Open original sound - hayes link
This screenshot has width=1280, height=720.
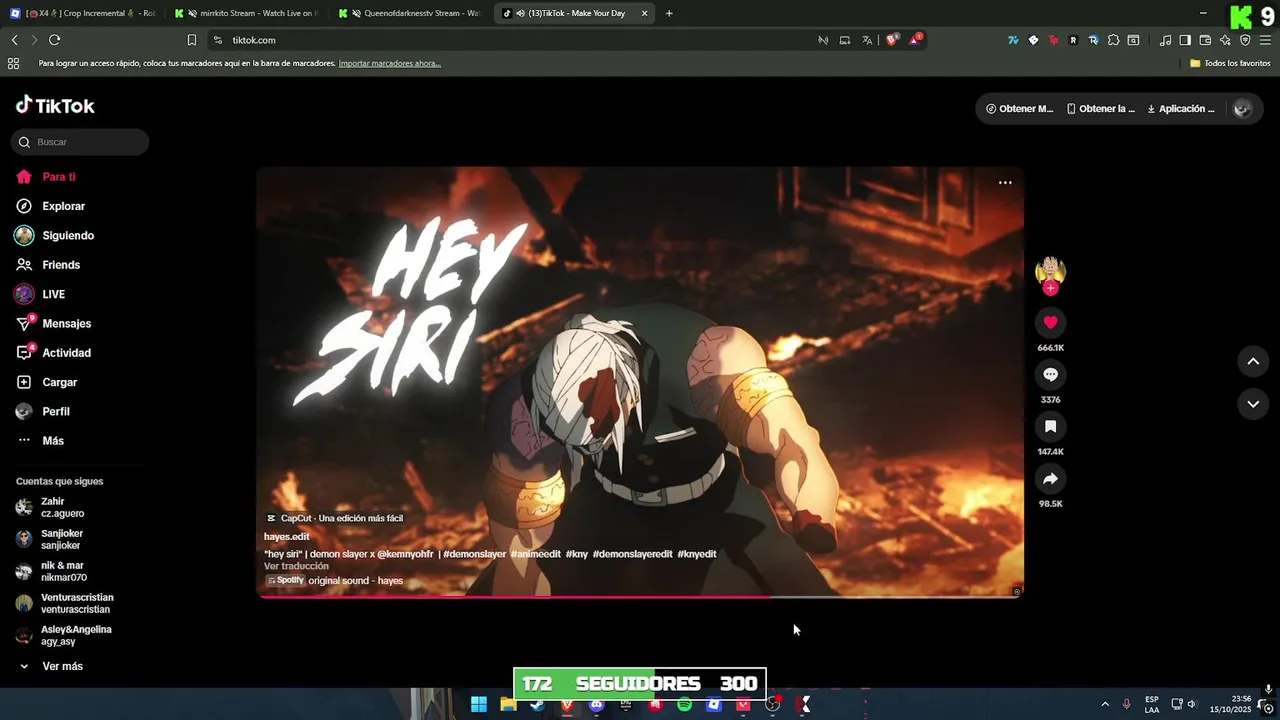point(355,581)
